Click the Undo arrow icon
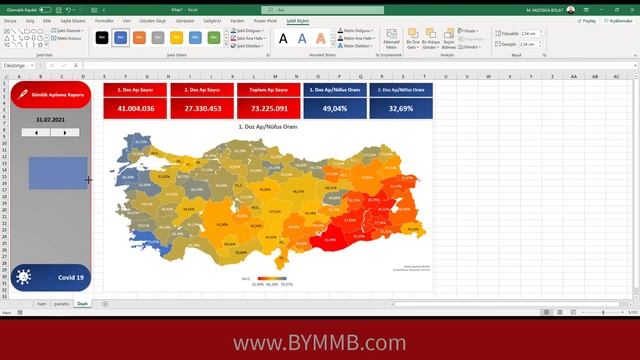Image resolution: width=640 pixels, height=360 pixels. [x=69, y=10]
